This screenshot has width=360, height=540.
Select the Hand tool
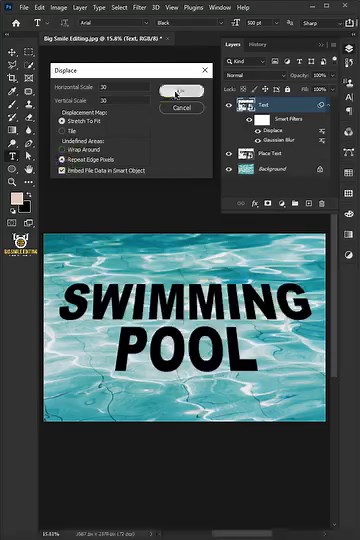click(29, 169)
